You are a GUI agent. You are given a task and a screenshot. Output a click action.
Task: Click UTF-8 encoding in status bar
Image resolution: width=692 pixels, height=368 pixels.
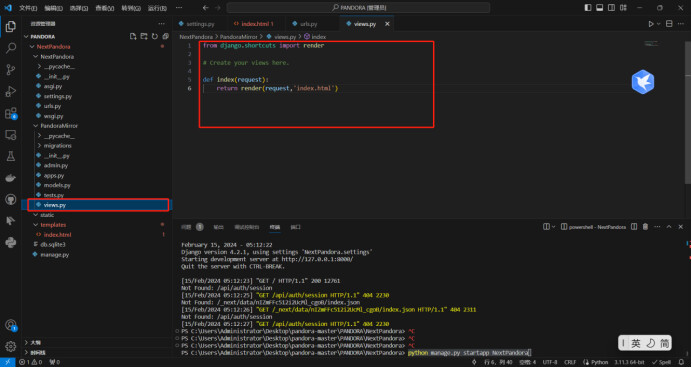[x=549, y=362]
